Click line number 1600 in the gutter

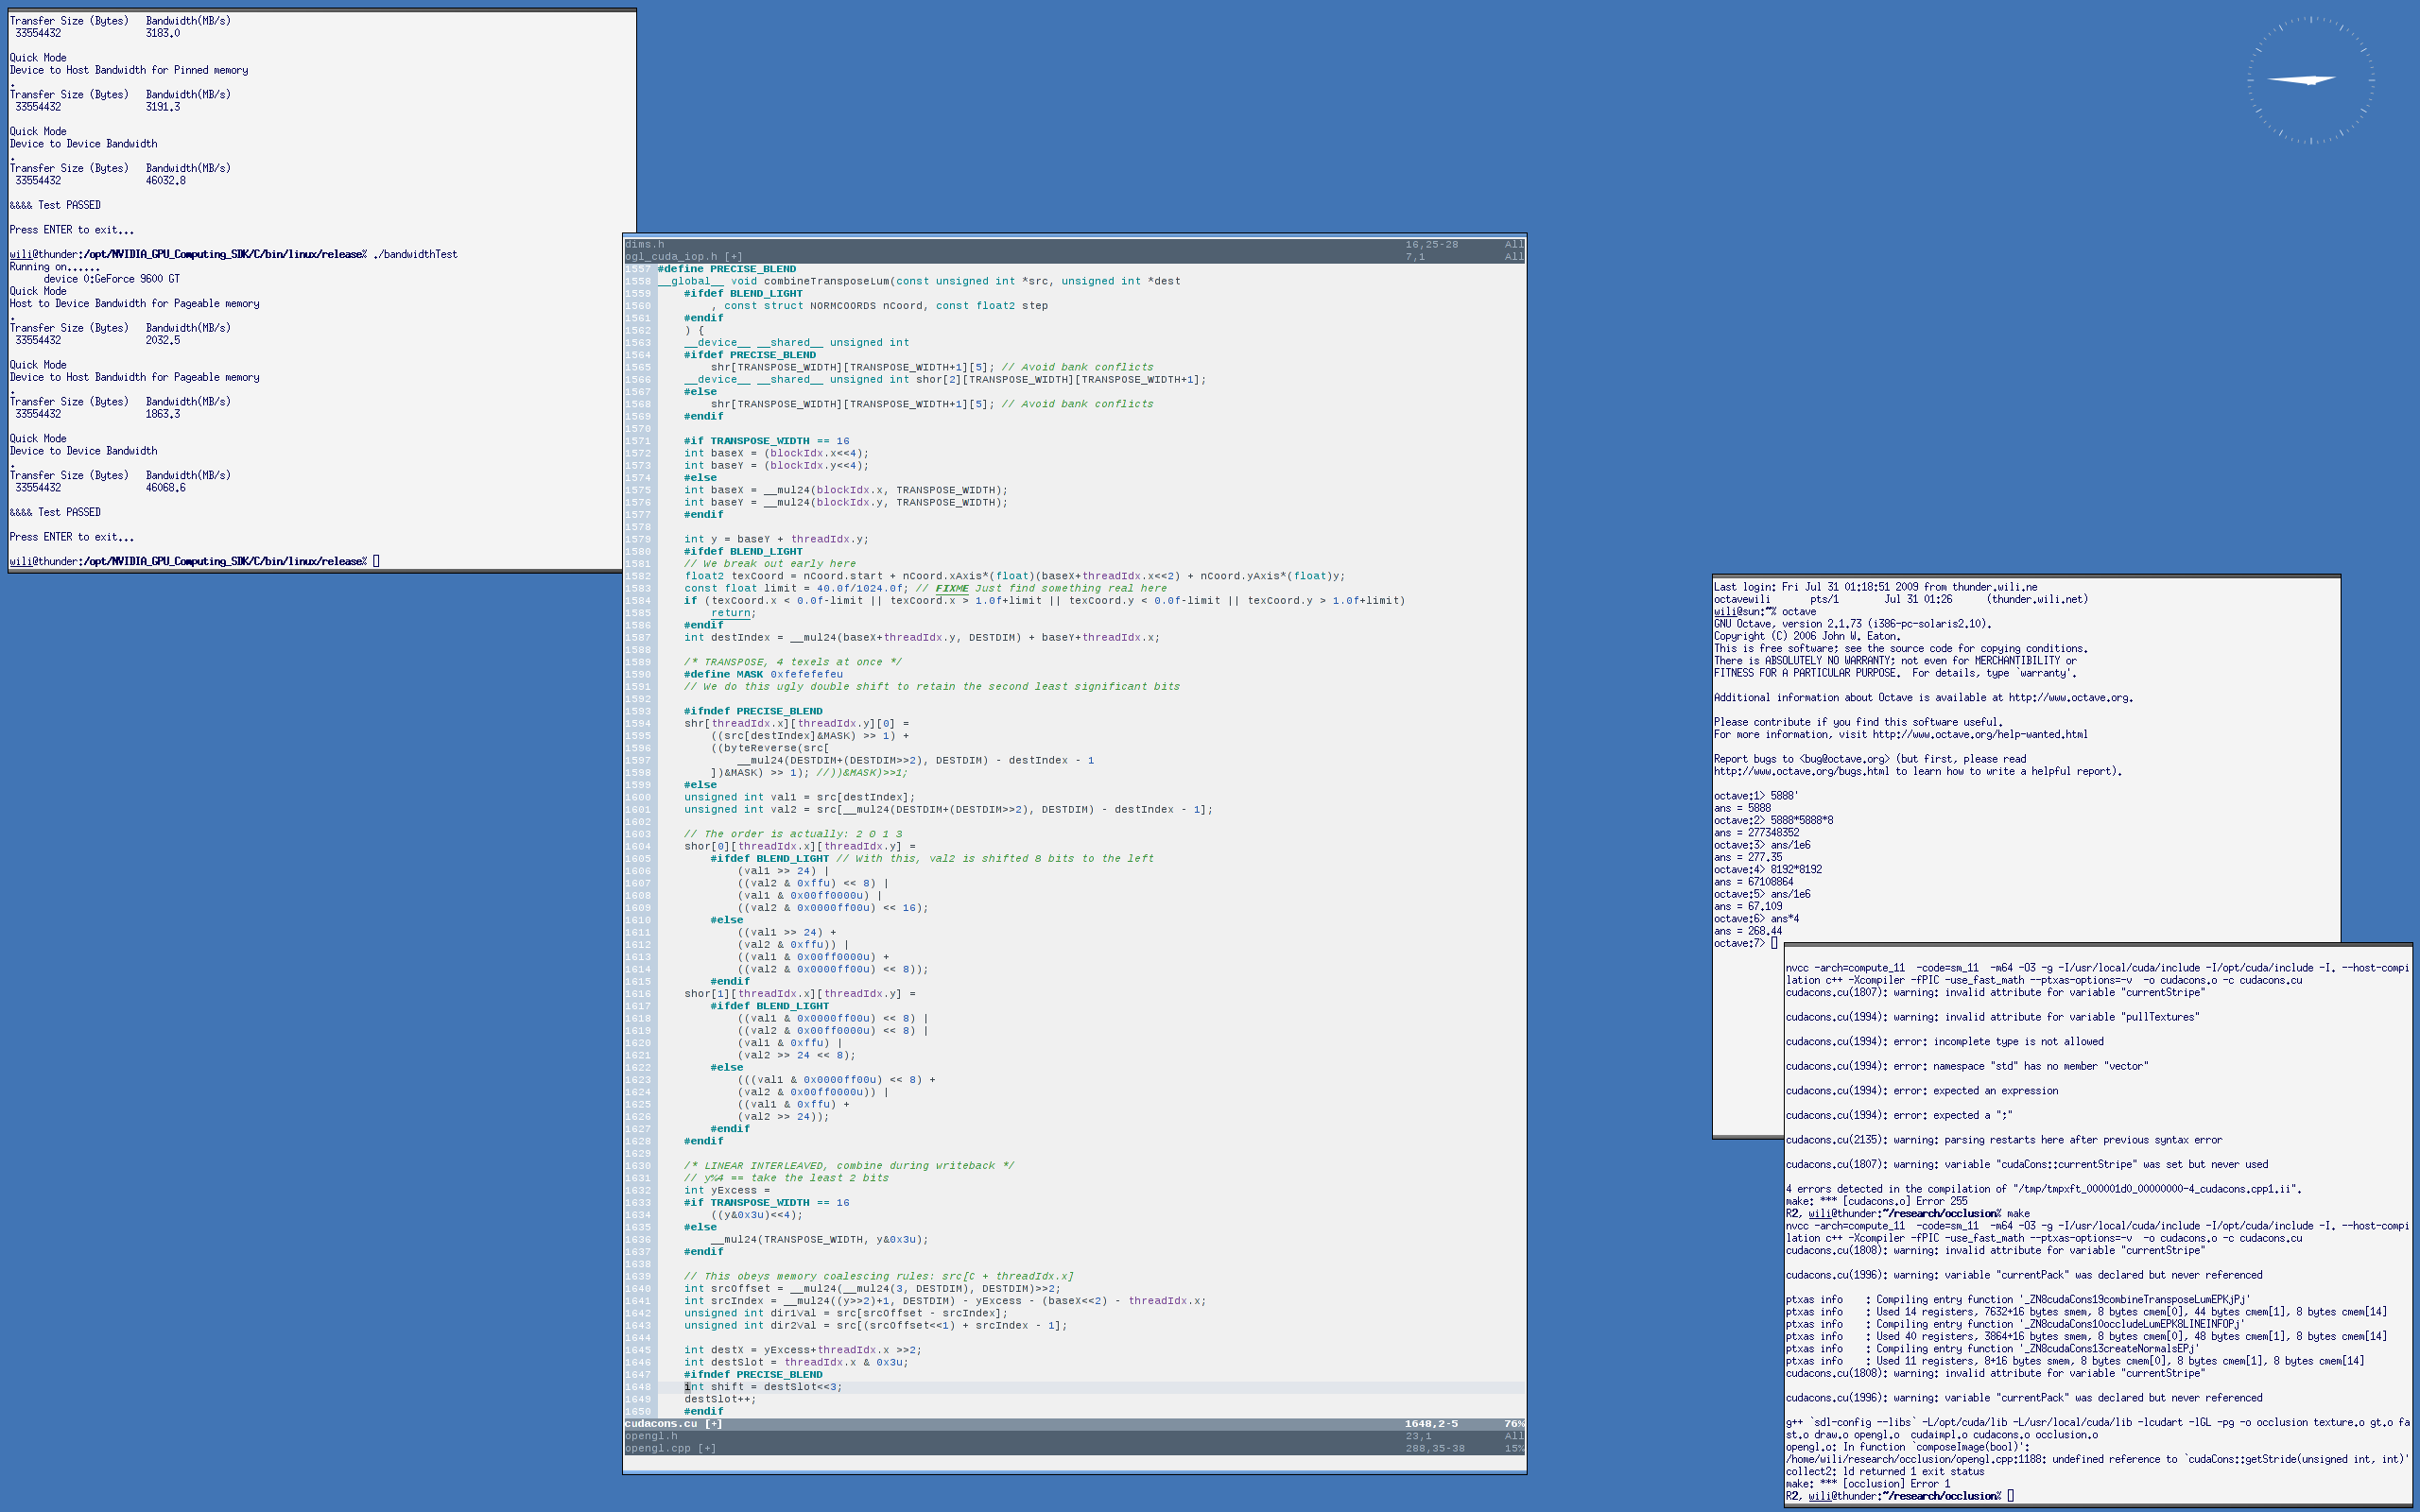[x=637, y=797]
